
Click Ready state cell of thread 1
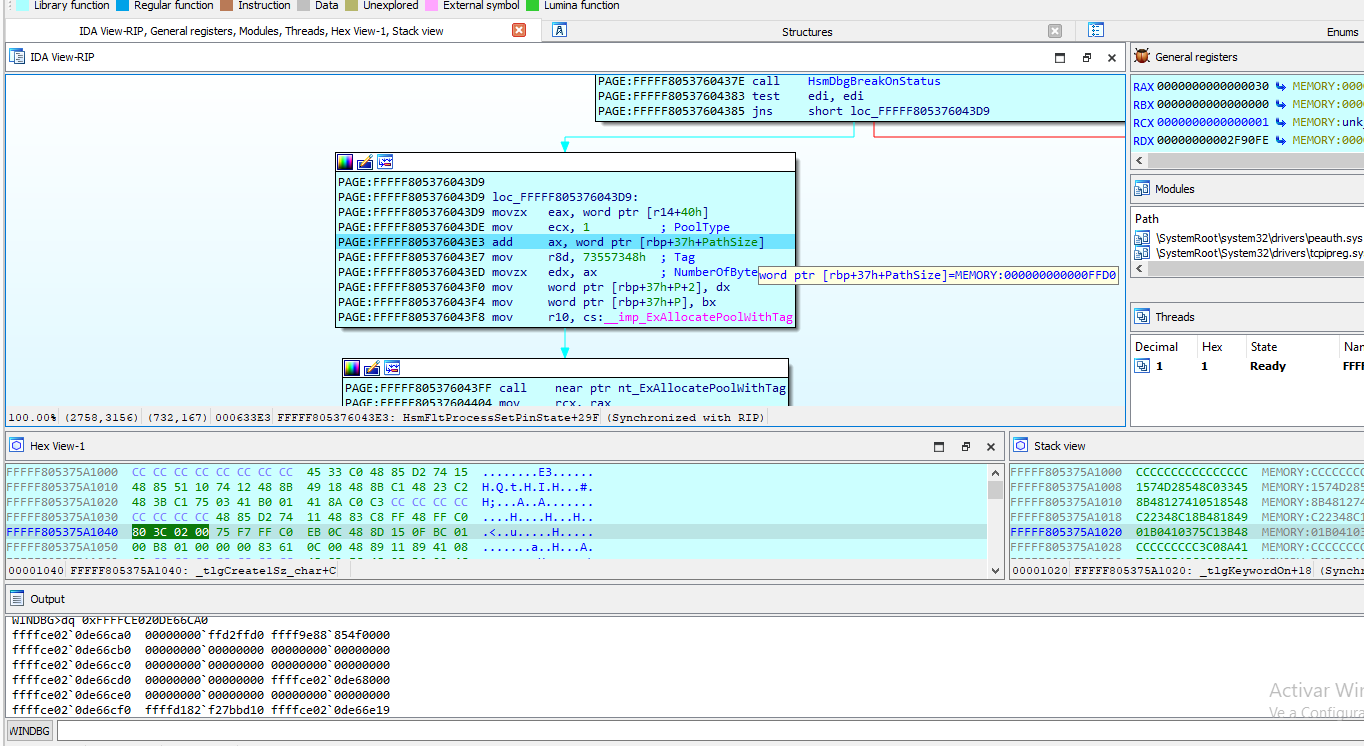point(1268,366)
